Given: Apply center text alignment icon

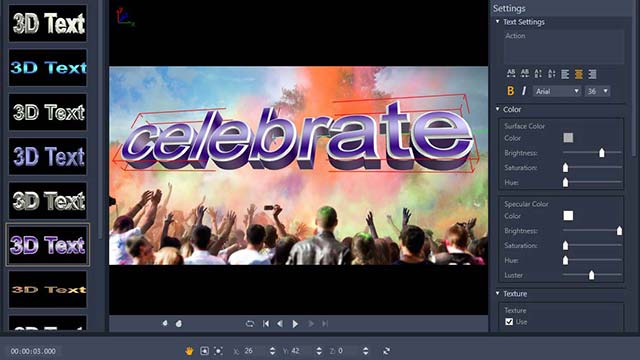Looking at the screenshot, I should pyautogui.click(x=578, y=74).
